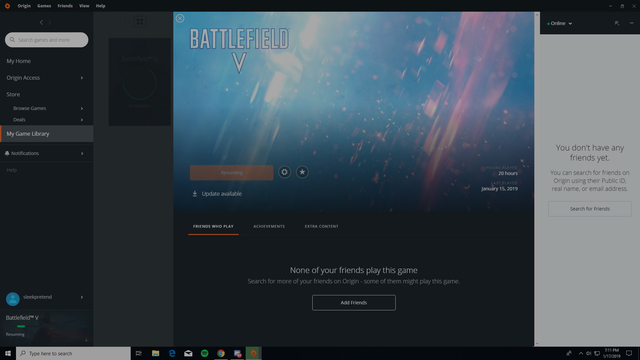The height and width of the screenshot is (360, 640).
Task: Click Search for Friends button
Action: pos(590,209)
